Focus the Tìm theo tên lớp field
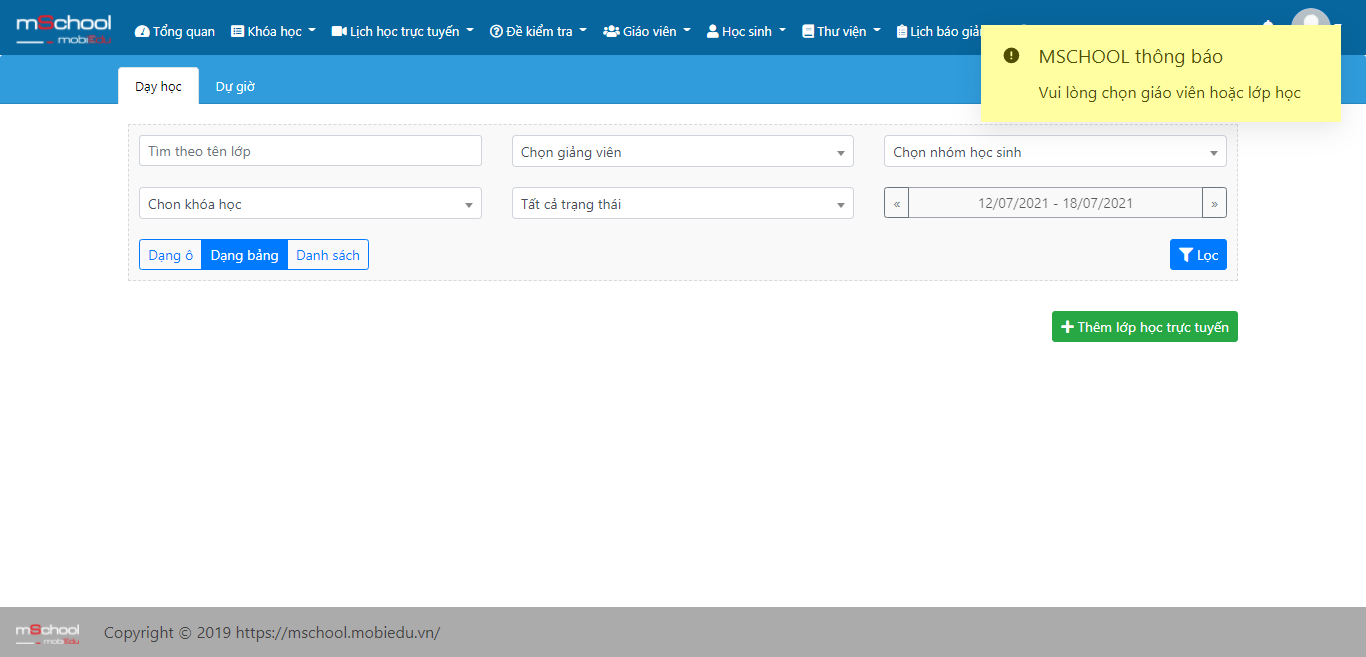This screenshot has height=657, width=1366. (x=310, y=151)
